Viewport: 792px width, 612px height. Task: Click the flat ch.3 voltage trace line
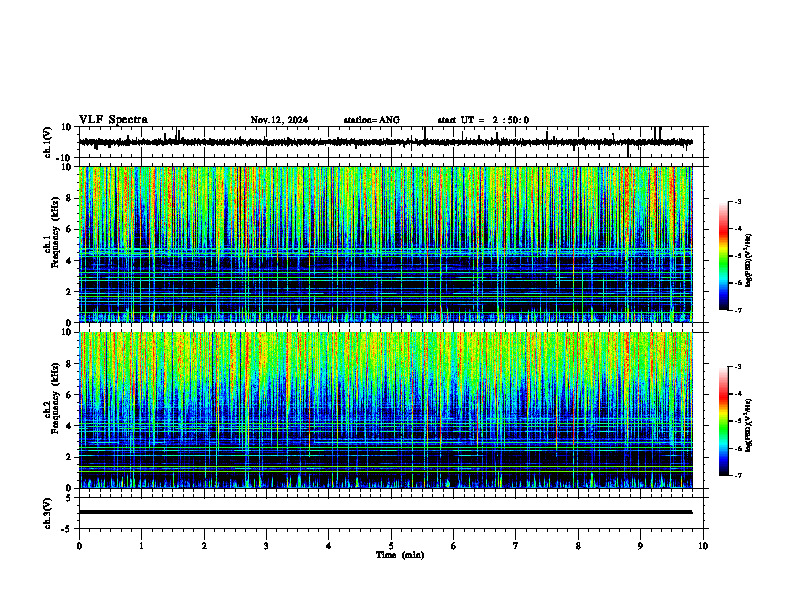click(385, 512)
